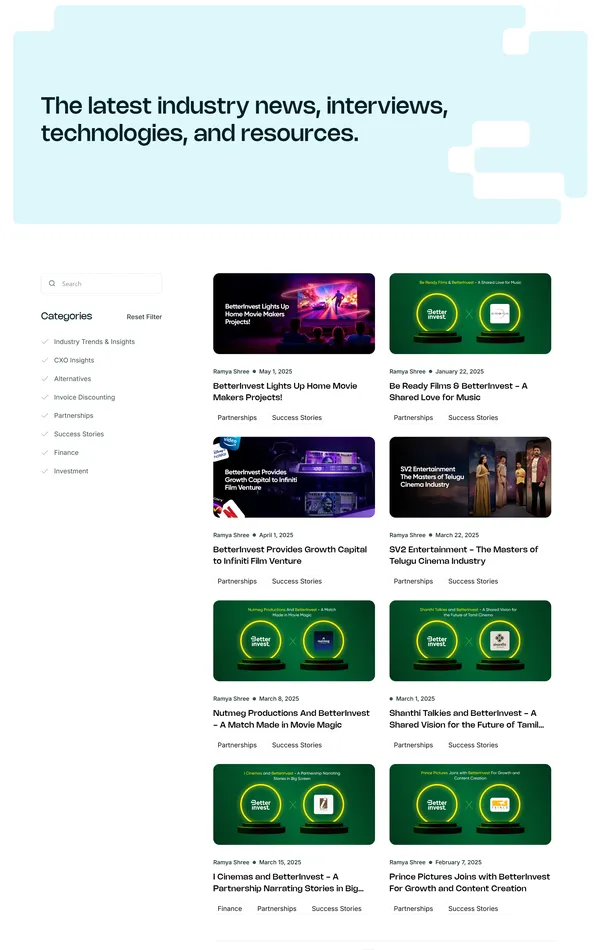The height and width of the screenshot is (950, 600).
Task: Click the Infiniti Film Venture article image
Action: coord(294,477)
